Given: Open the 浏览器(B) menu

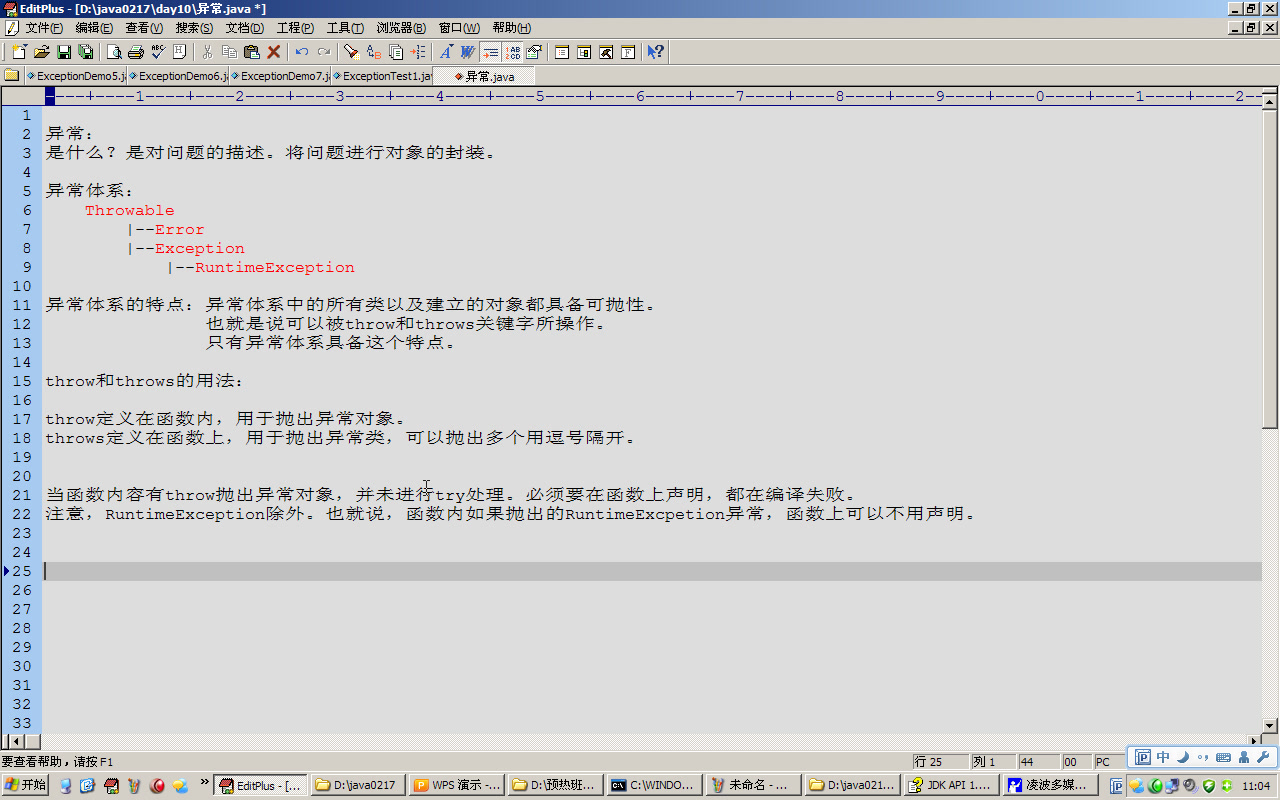Looking at the screenshot, I should tap(401, 28).
